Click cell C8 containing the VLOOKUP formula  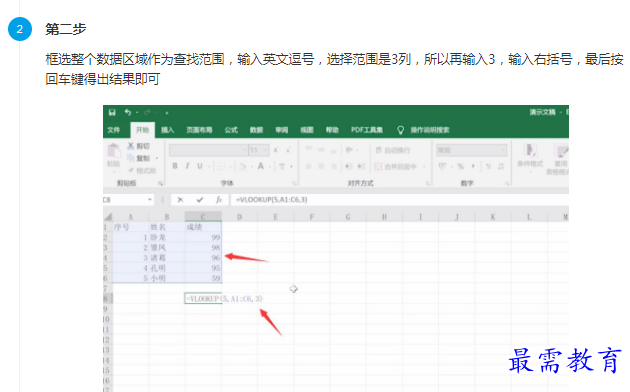203,298
